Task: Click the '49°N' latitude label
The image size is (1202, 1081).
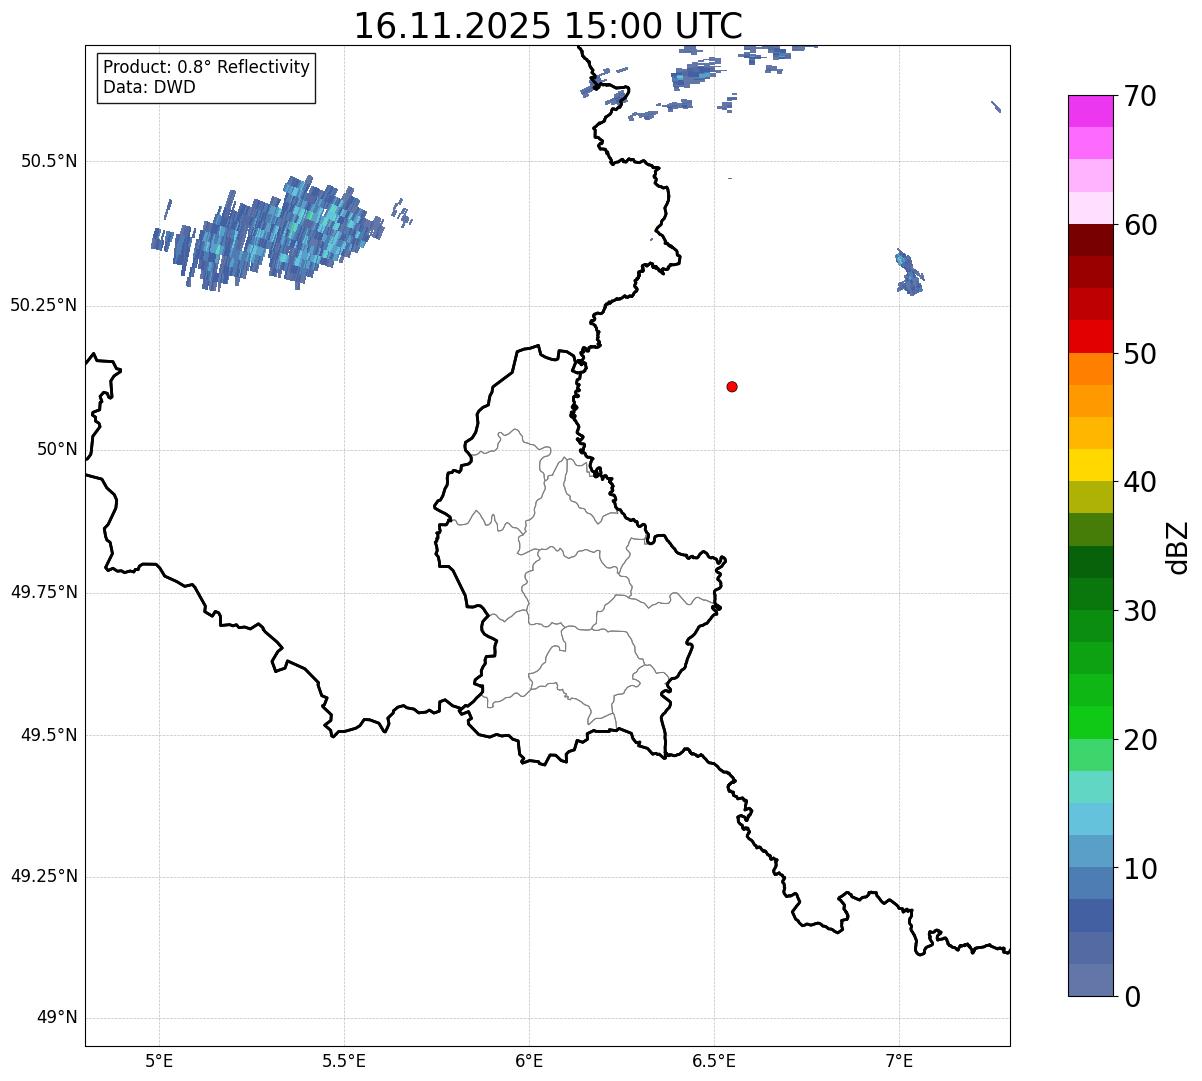Action: [57, 1018]
